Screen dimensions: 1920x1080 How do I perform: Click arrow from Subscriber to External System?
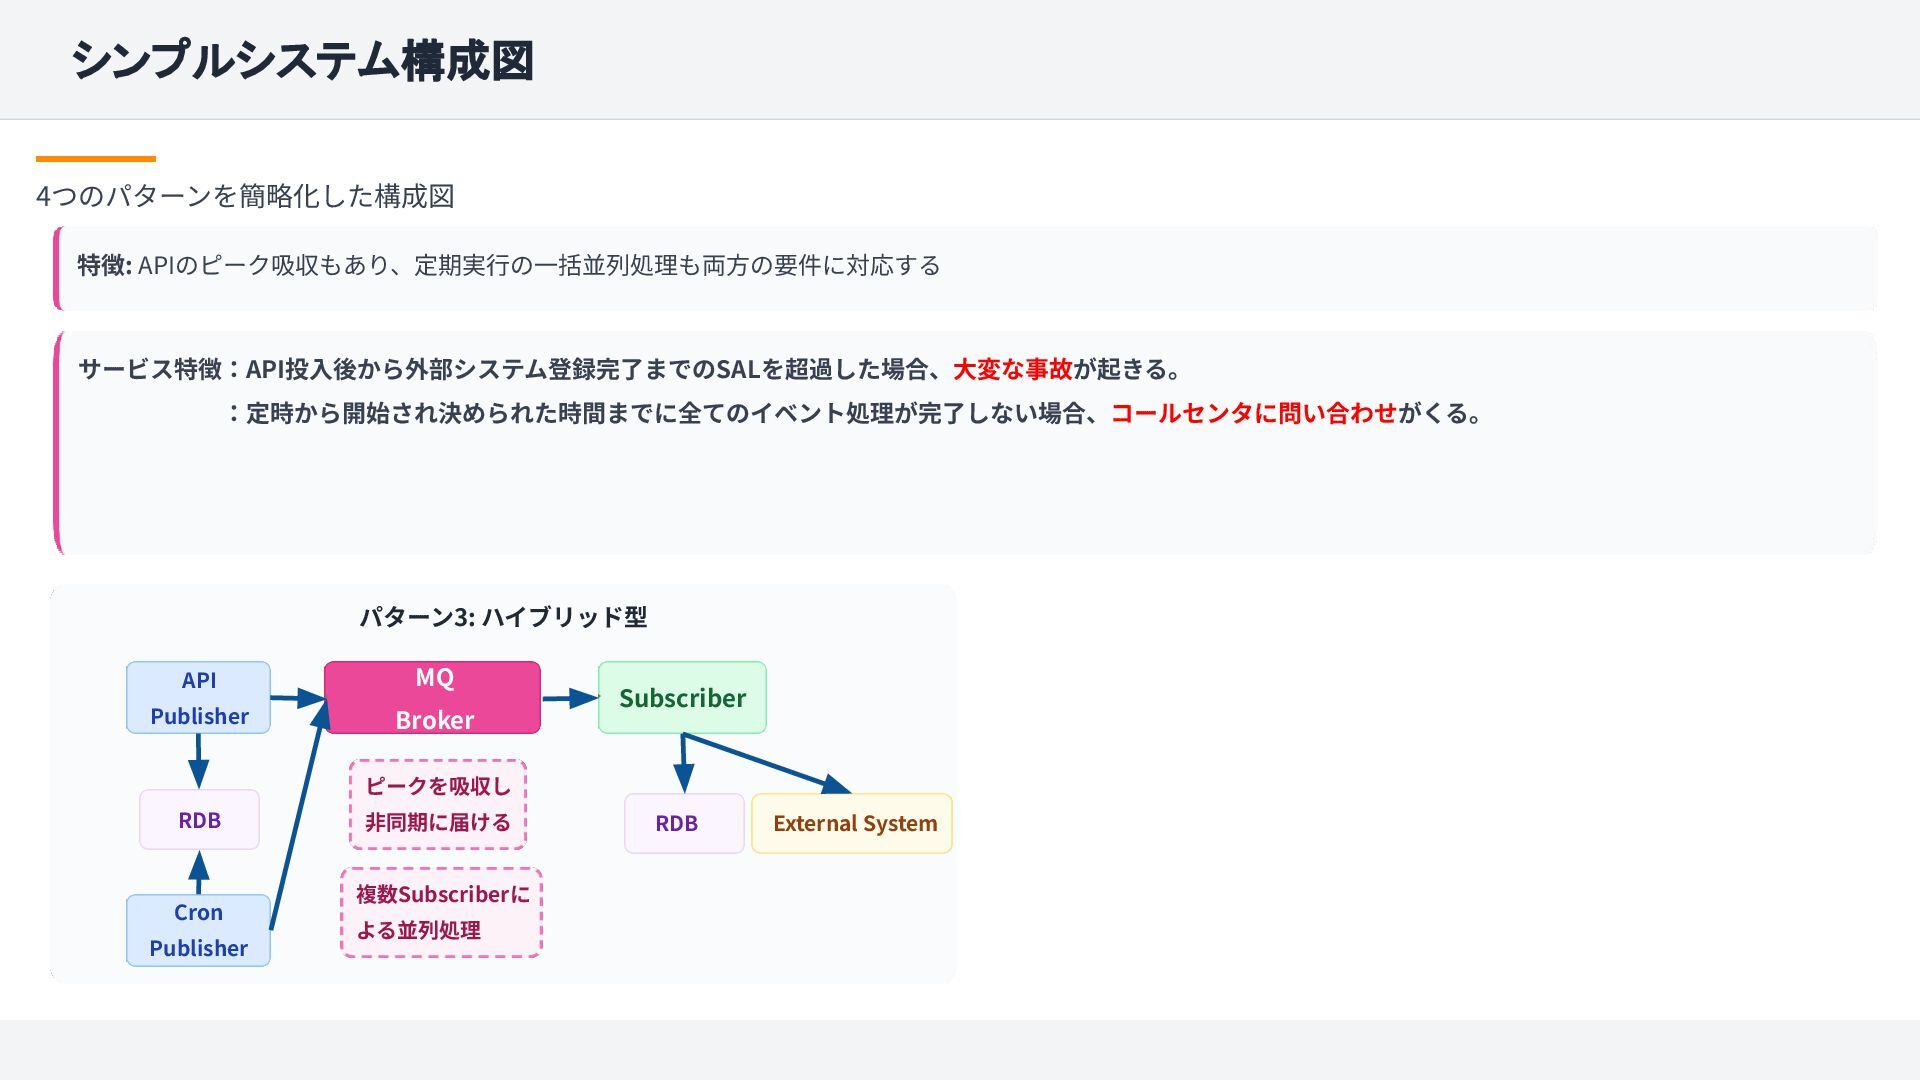765,763
